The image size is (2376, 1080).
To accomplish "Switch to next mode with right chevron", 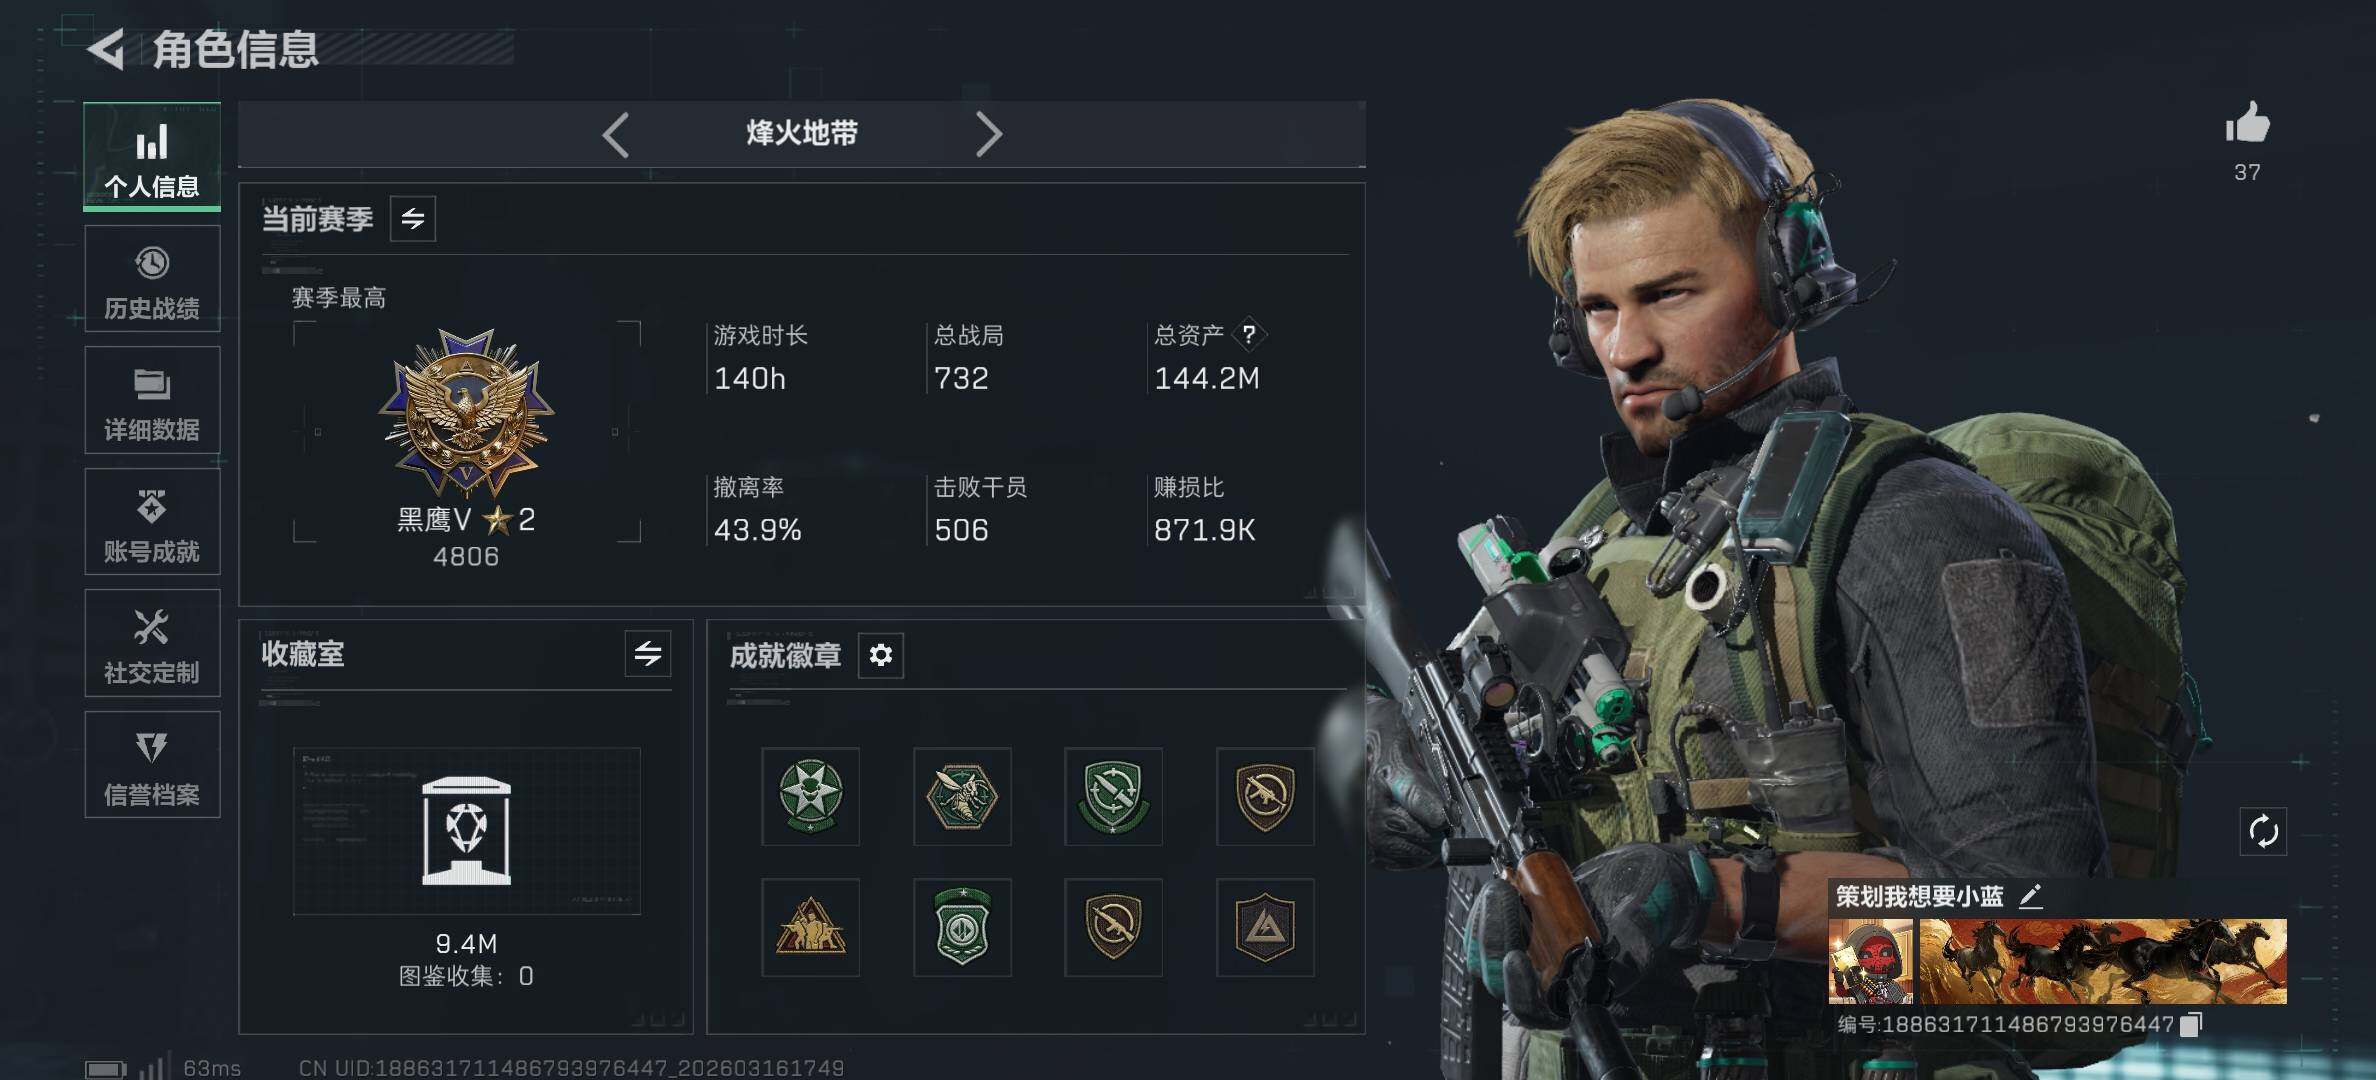I will pyautogui.click(x=988, y=134).
